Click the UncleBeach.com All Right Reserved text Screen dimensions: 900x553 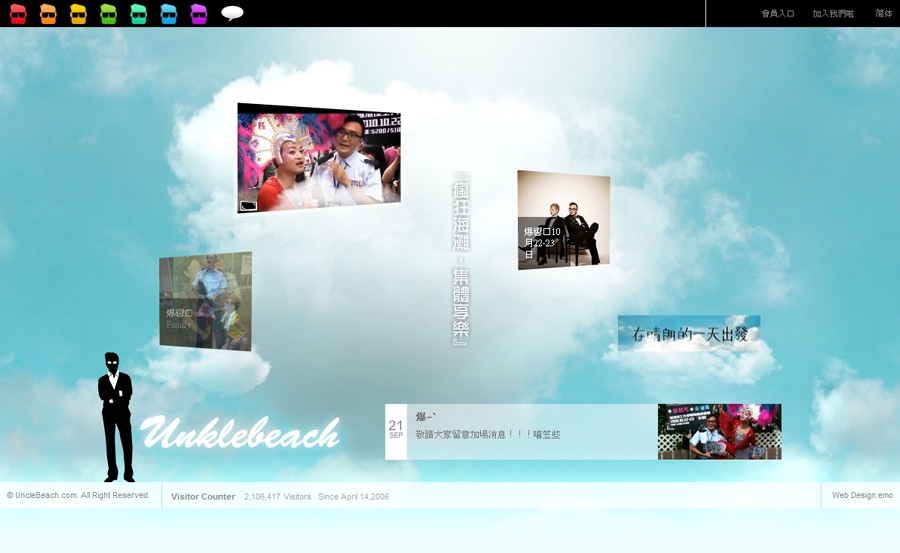78,495
